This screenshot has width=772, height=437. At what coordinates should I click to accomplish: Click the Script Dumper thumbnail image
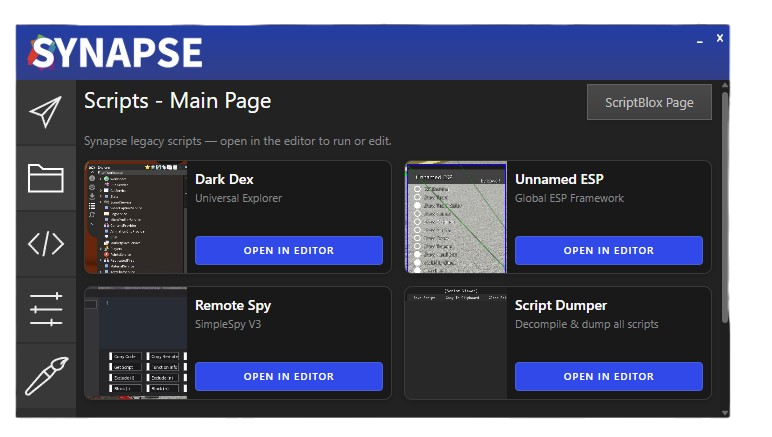pyautogui.click(x=456, y=343)
